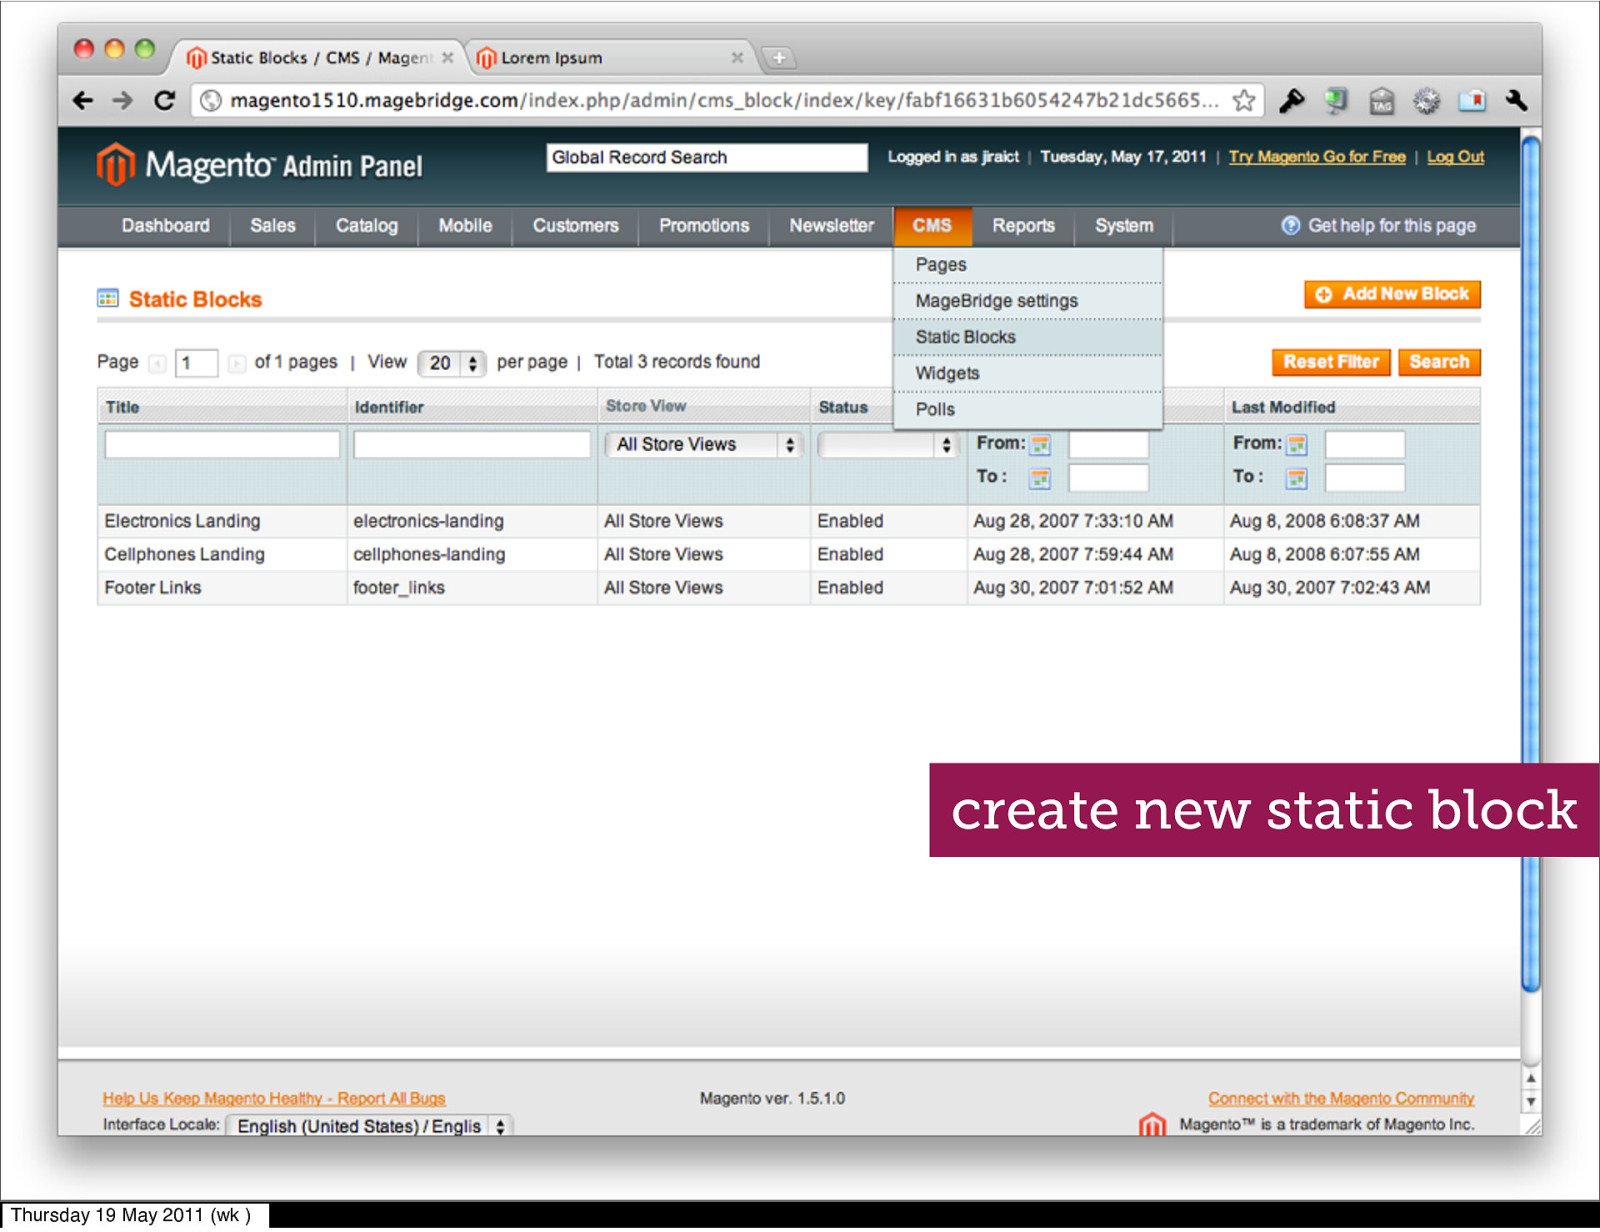Select MageBridge settings from CMS menu
The height and width of the screenshot is (1232, 1600).
tap(1028, 301)
